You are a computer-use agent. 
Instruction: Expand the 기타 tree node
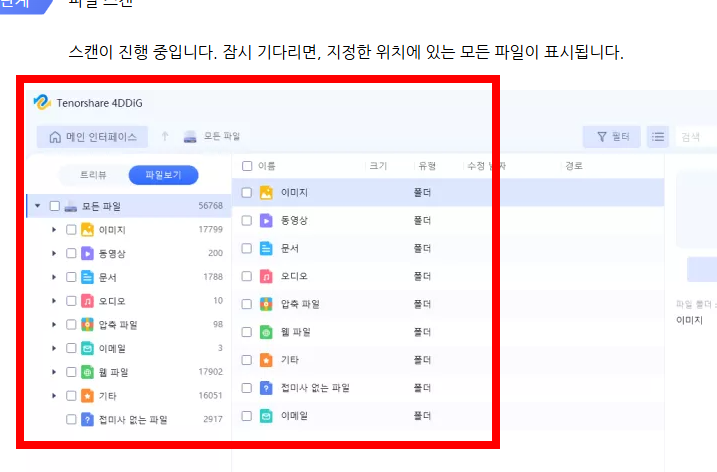pyautogui.click(x=54, y=396)
